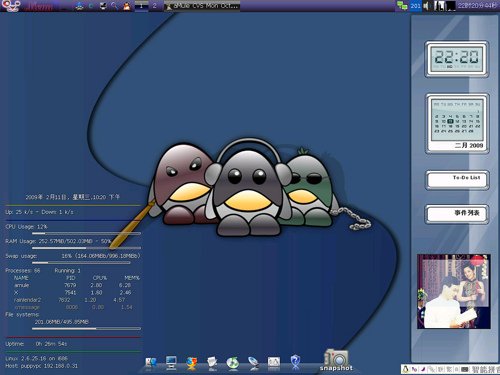Viewport: 500px width, 375px height.
Task: Click the 22:20 digital clock widget
Action: coord(457,59)
